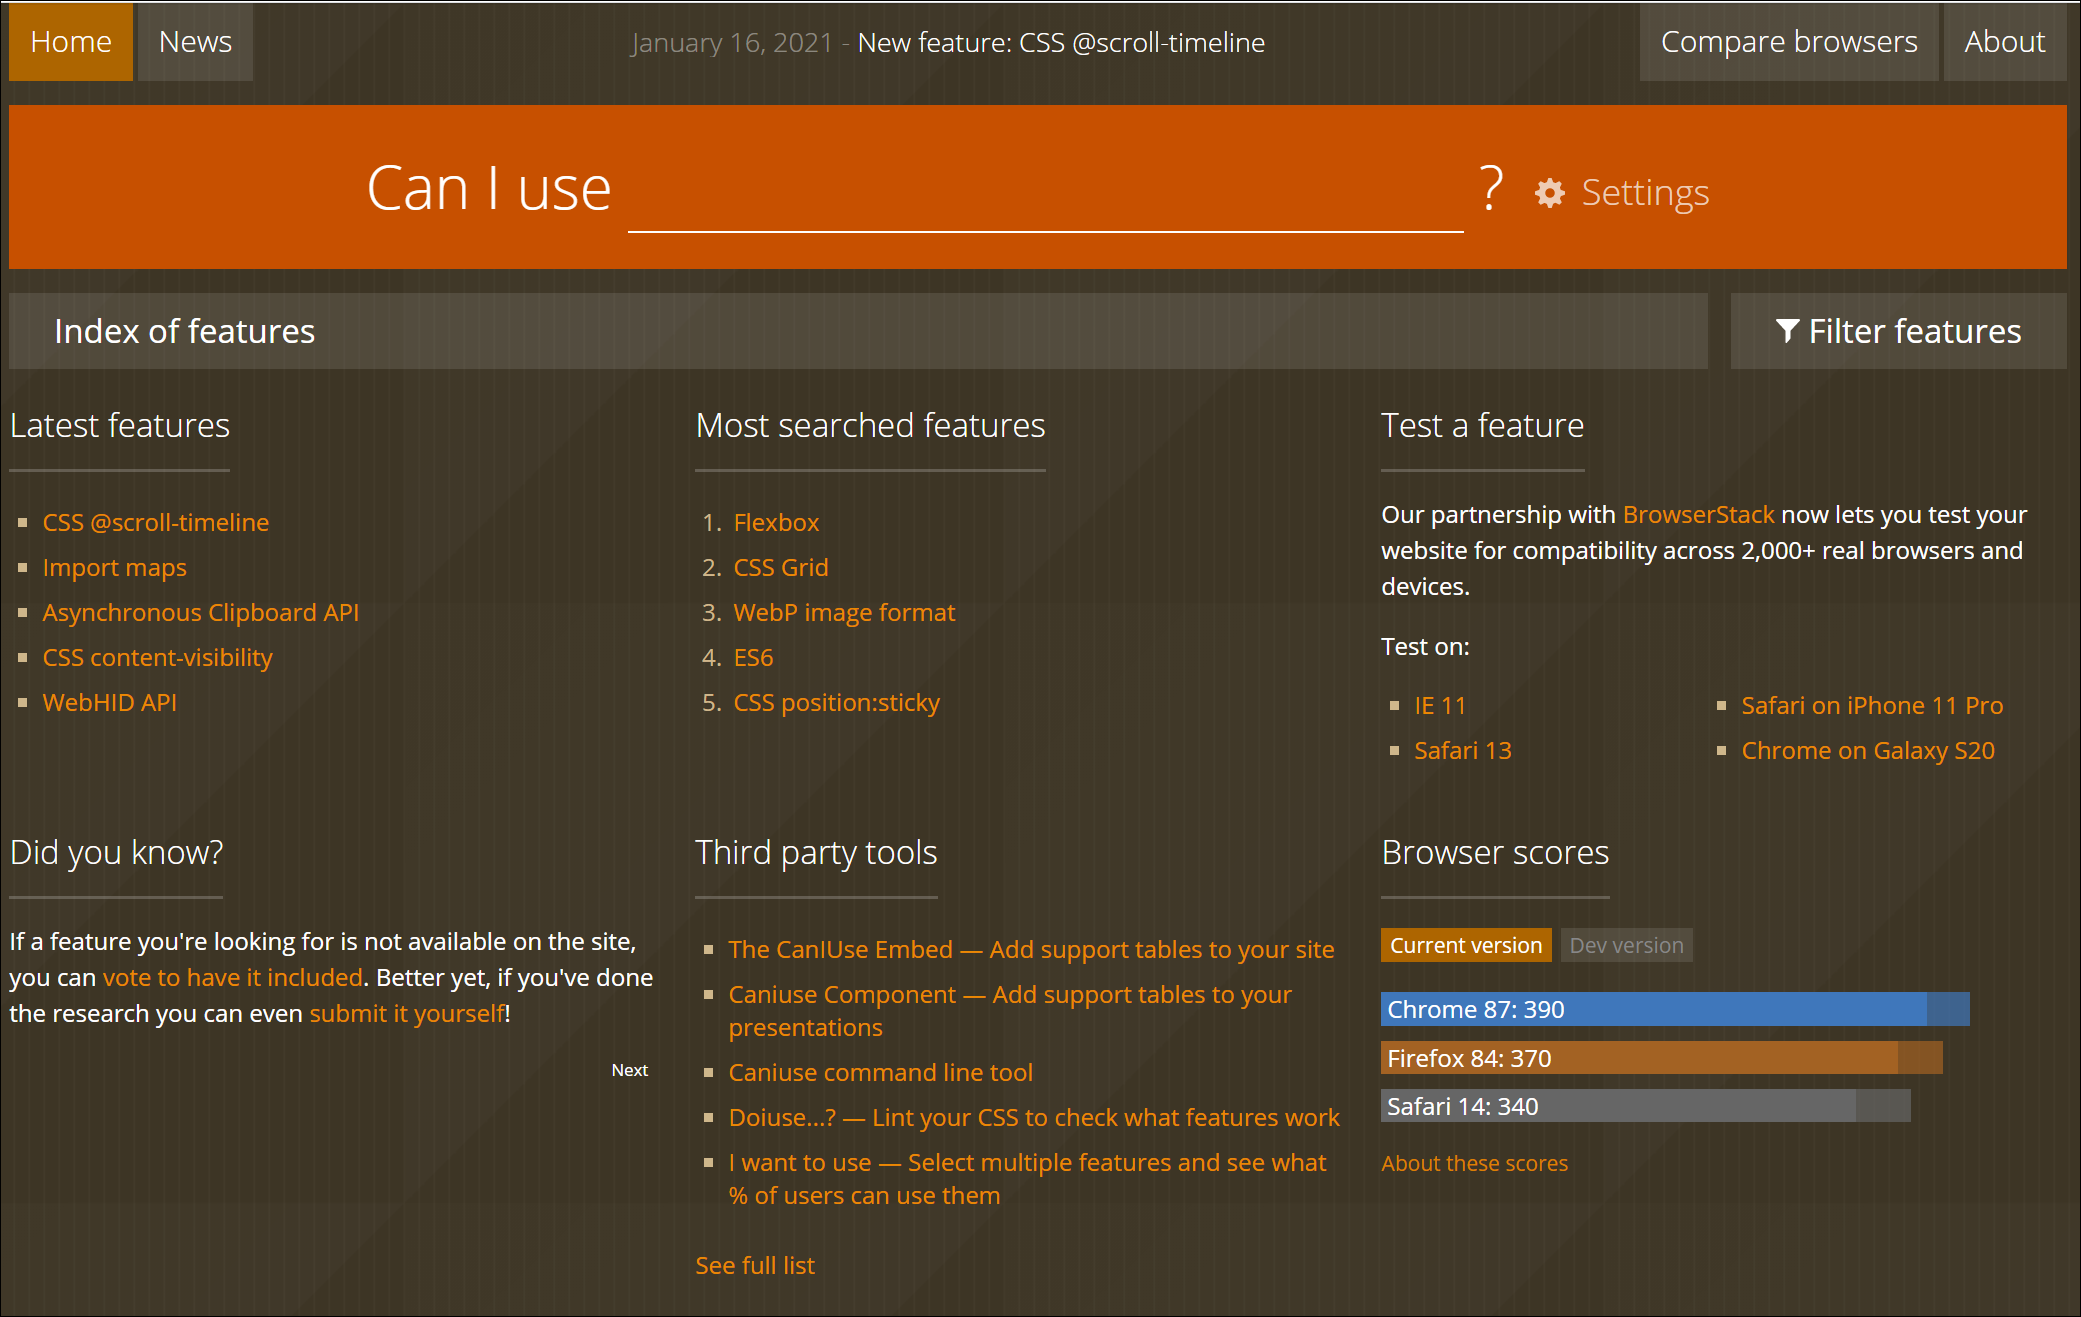2081x1317 pixels.
Task: Click Next in Did you know
Action: click(629, 1070)
